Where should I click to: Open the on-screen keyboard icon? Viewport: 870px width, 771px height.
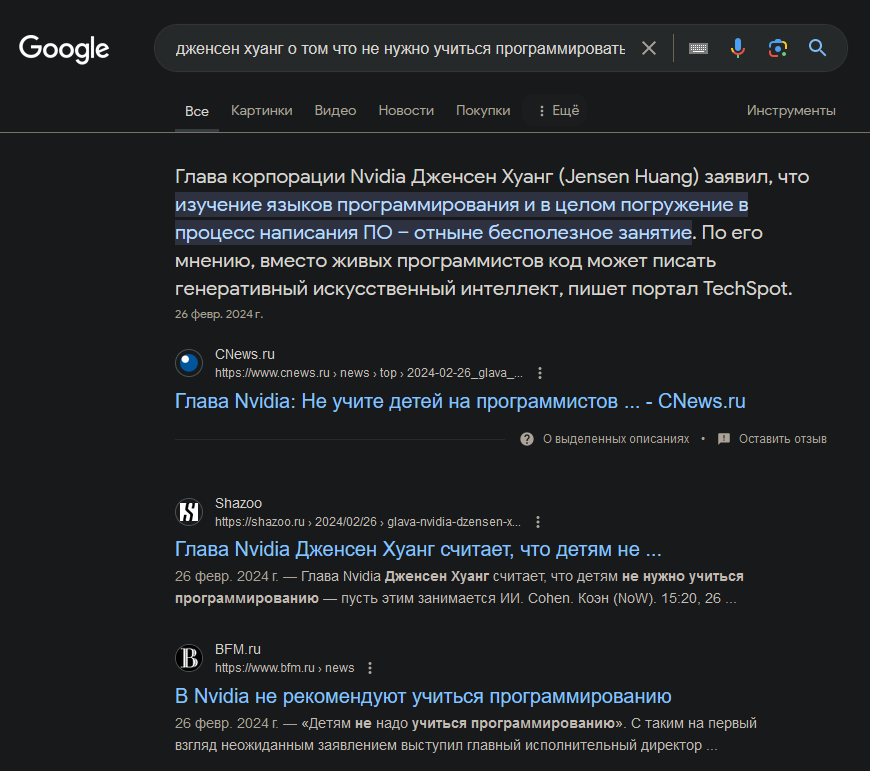pos(698,48)
